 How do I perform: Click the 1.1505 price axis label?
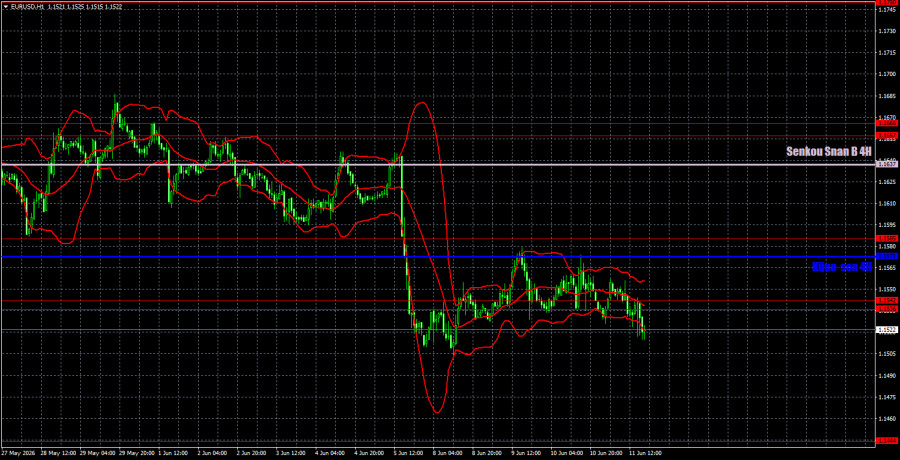tap(887, 354)
